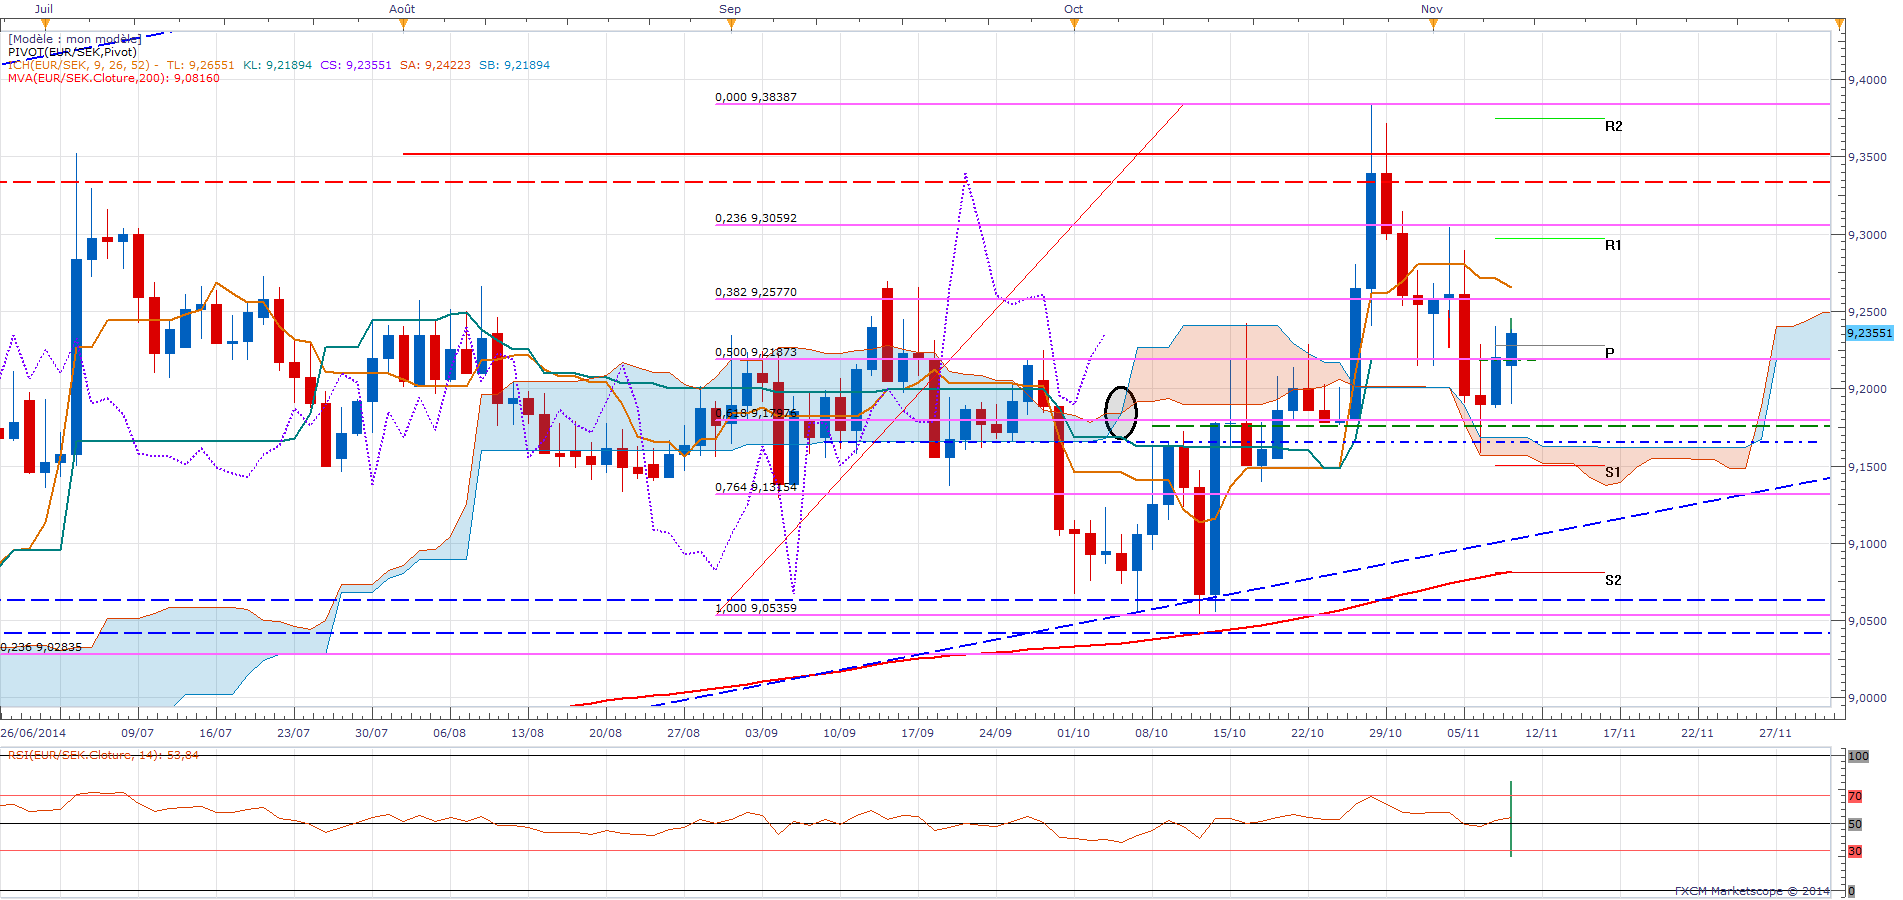Click the R1 pivot level label
Image resolution: width=1903 pixels, height=900 pixels.
(1613, 245)
